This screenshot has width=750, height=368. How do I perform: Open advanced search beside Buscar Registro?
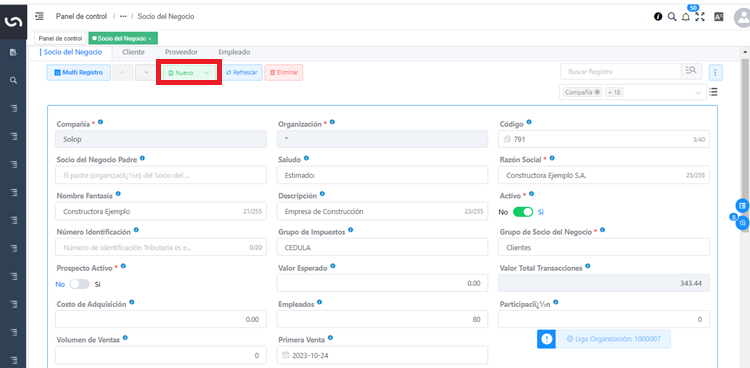[691, 71]
